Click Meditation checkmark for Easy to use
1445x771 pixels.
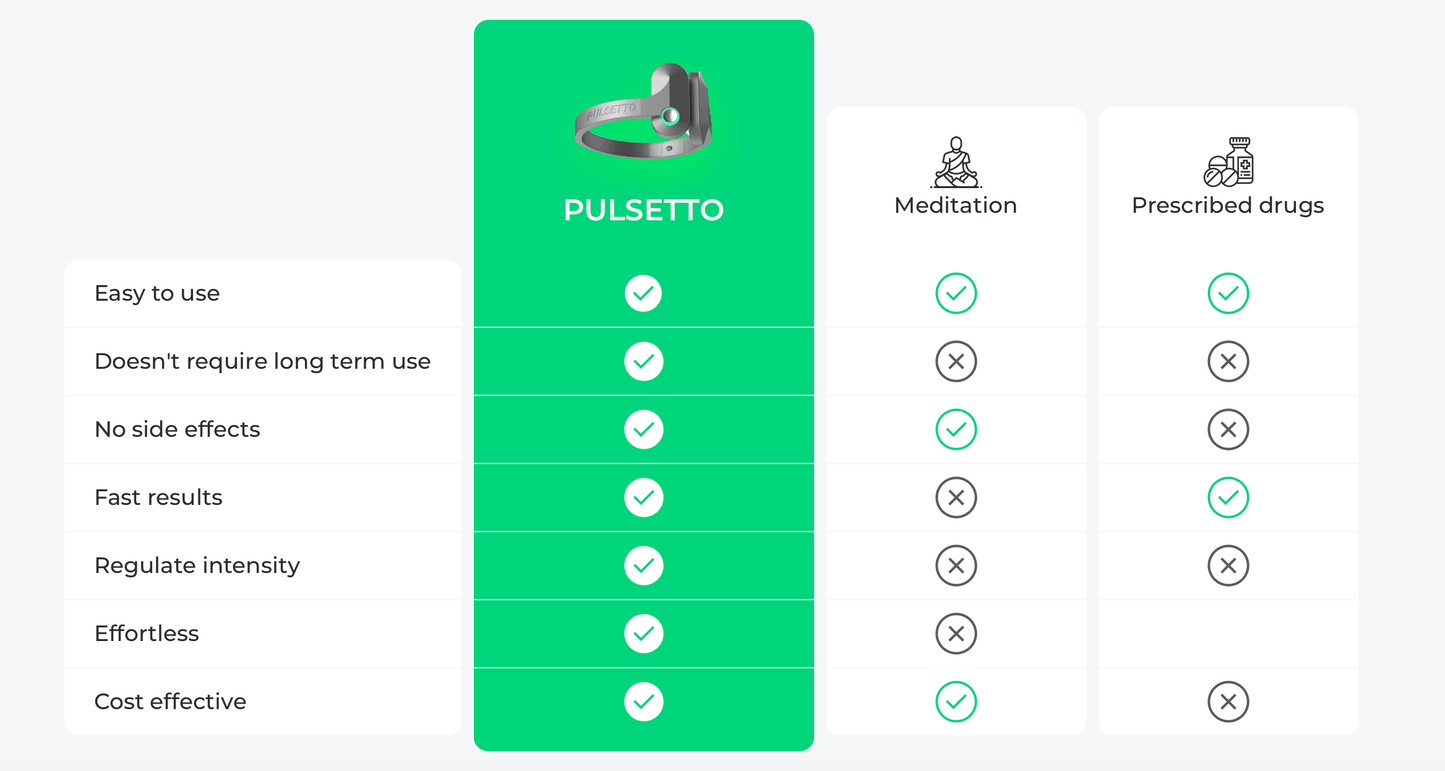[x=956, y=293]
